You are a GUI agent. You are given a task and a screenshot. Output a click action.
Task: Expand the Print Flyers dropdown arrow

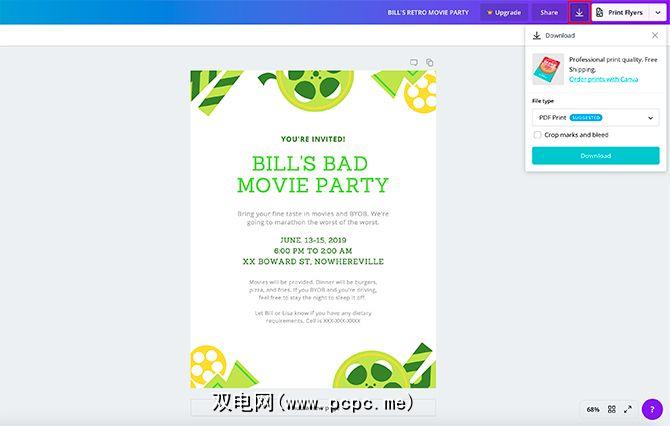tap(658, 12)
